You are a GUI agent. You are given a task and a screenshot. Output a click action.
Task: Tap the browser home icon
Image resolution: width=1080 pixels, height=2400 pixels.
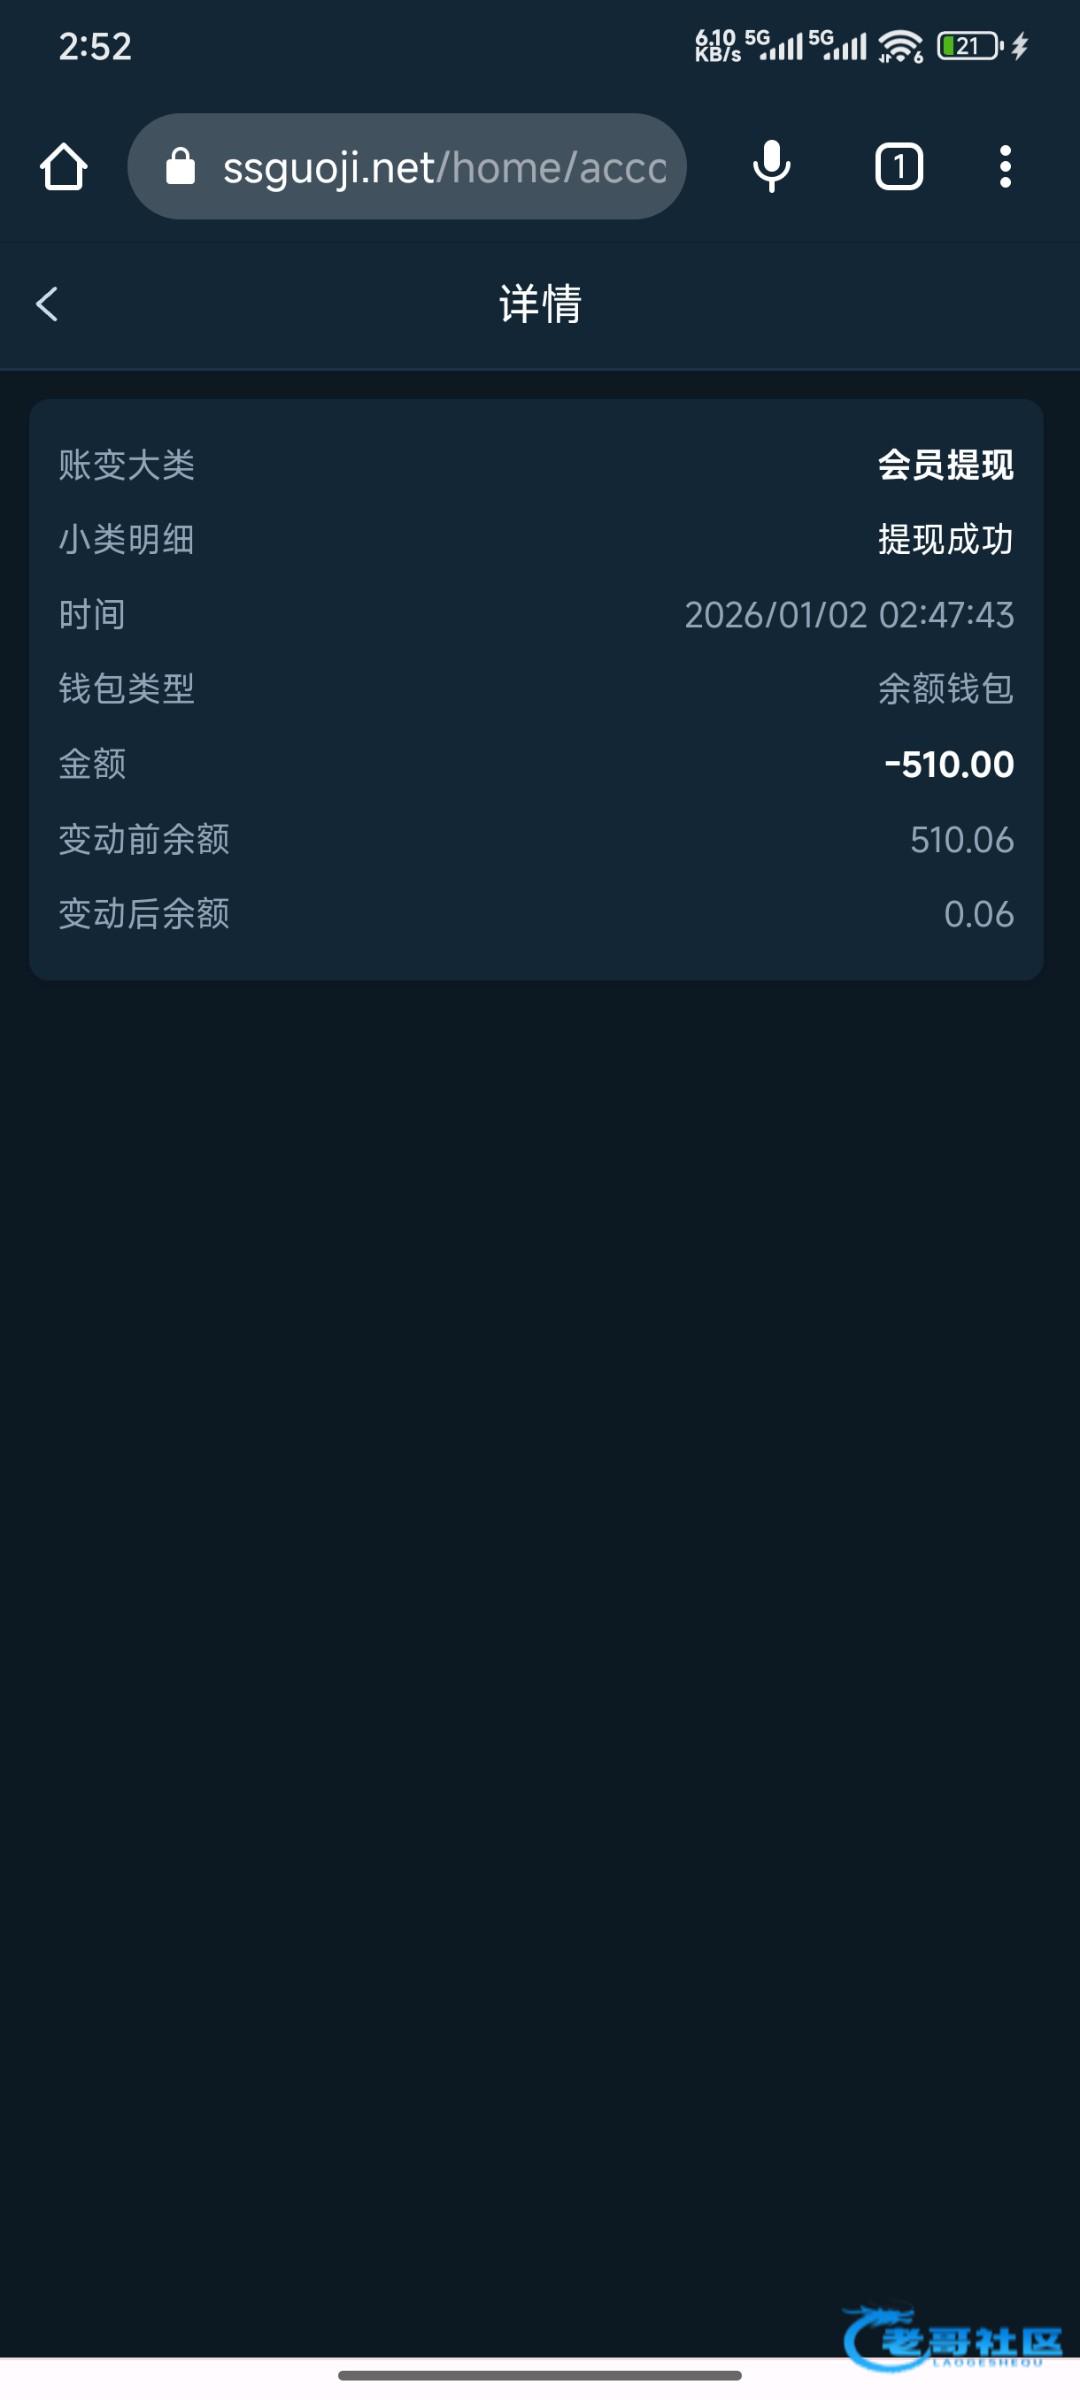64,167
